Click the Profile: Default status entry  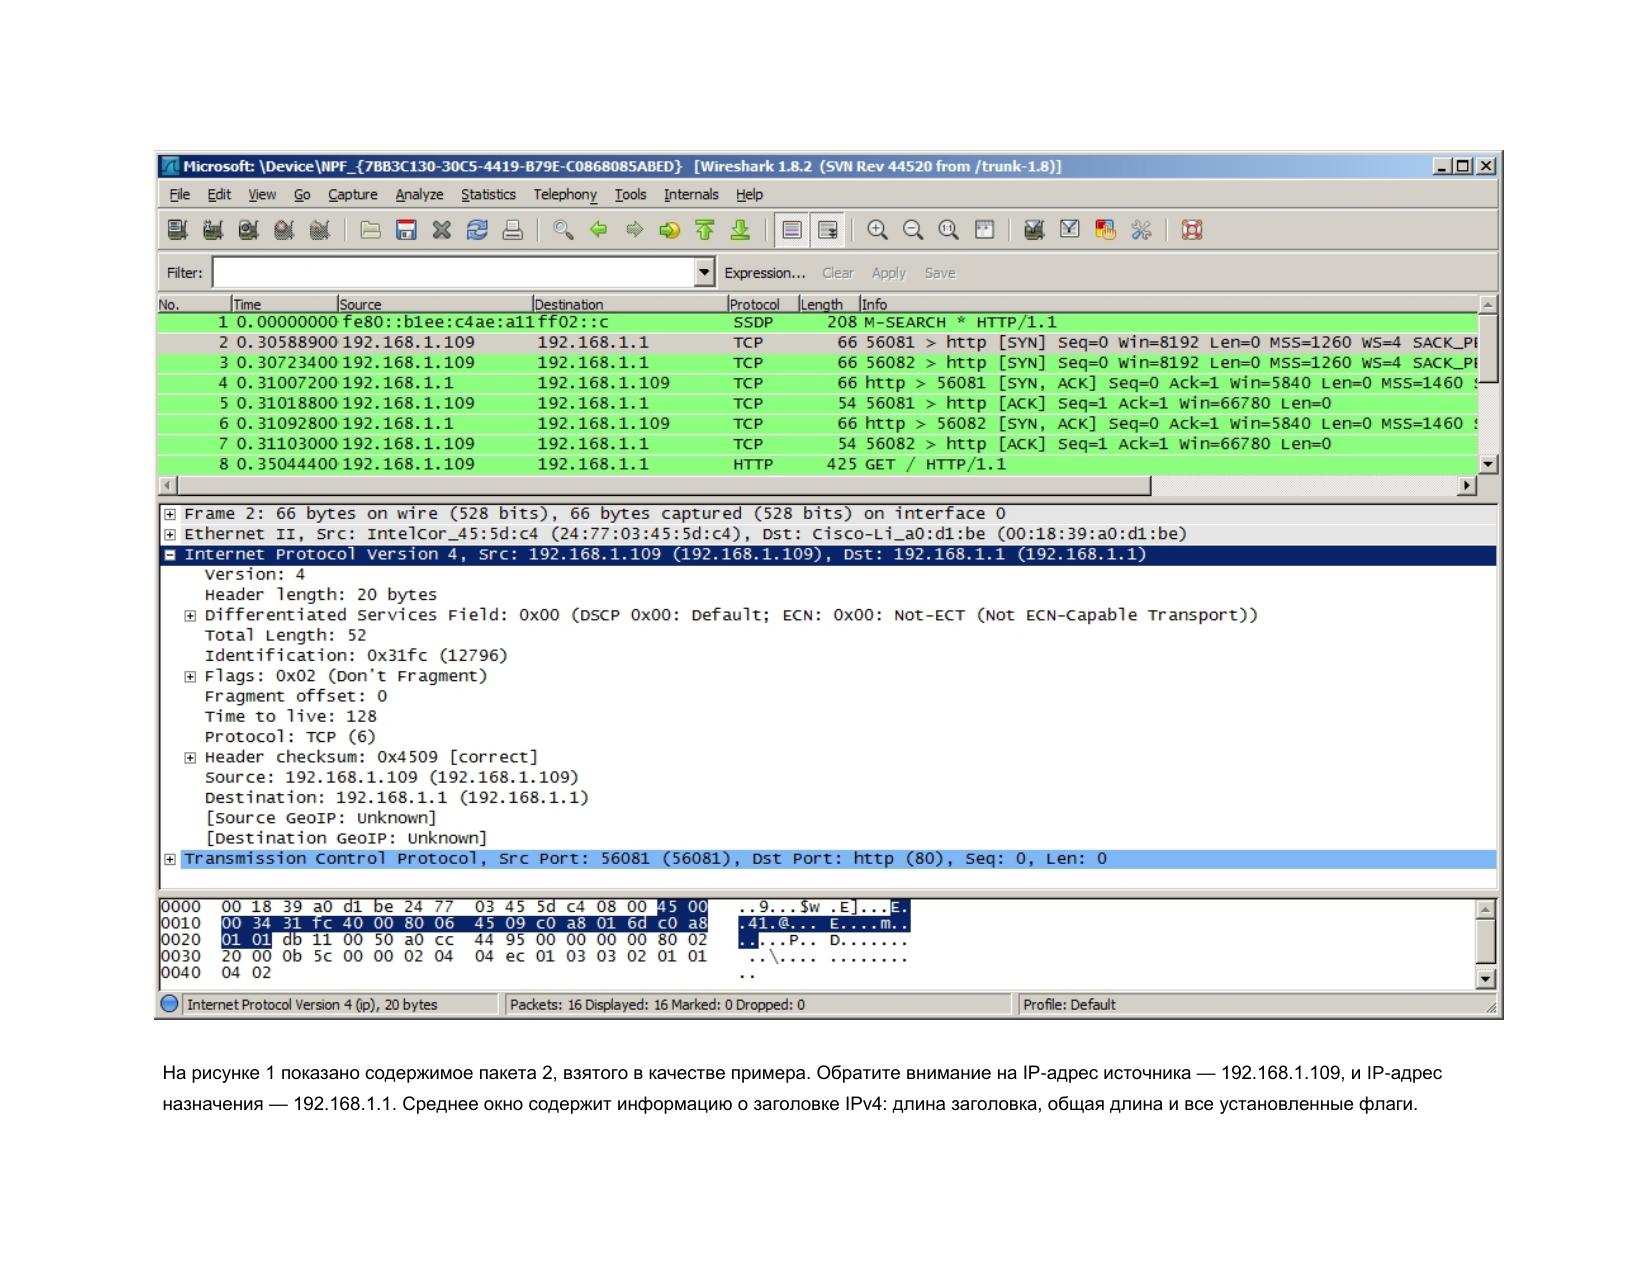tap(1069, 1005)
